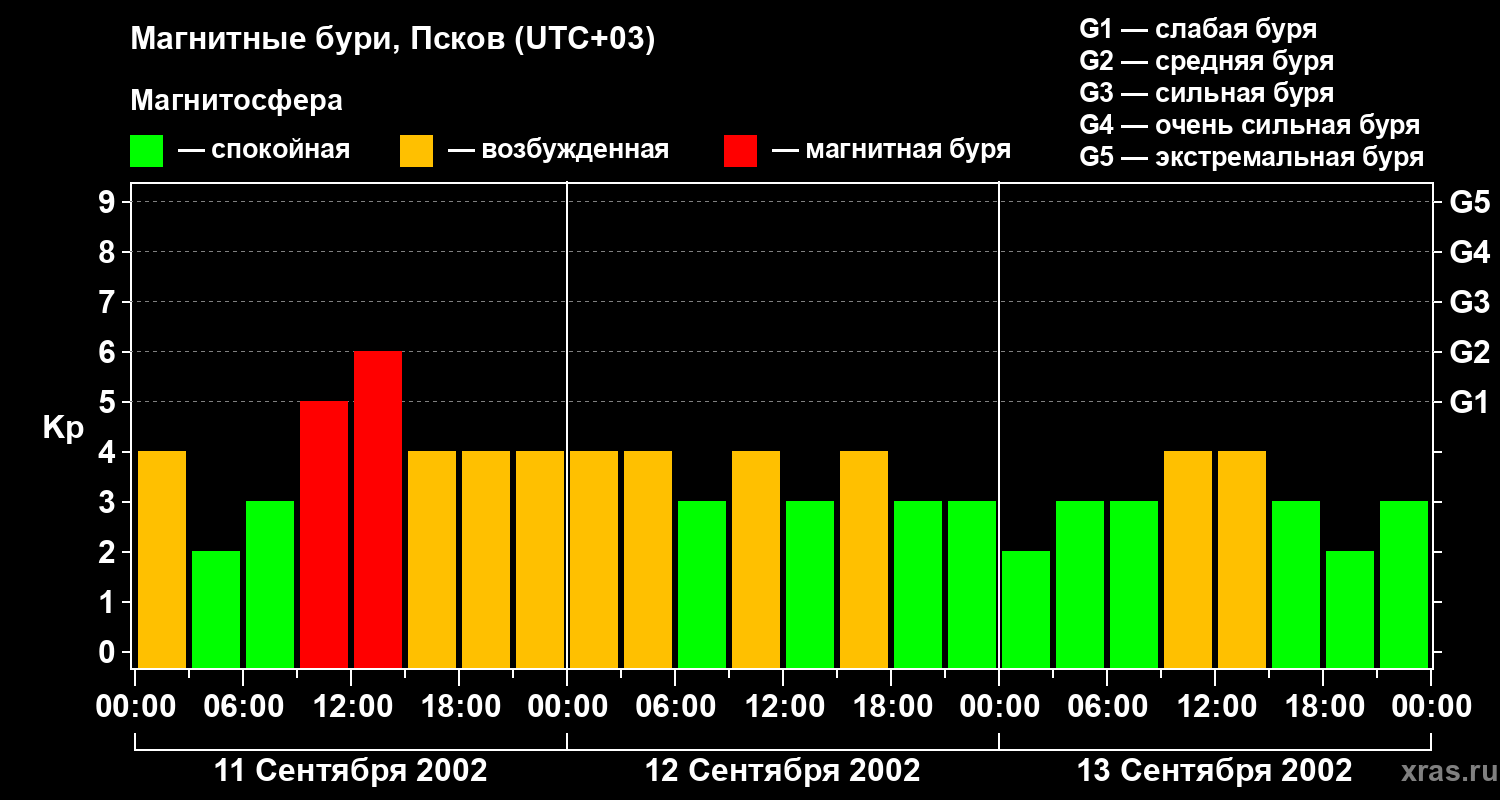Click the orange bar starting 00:00 on 11 September

tap(162, 559)
